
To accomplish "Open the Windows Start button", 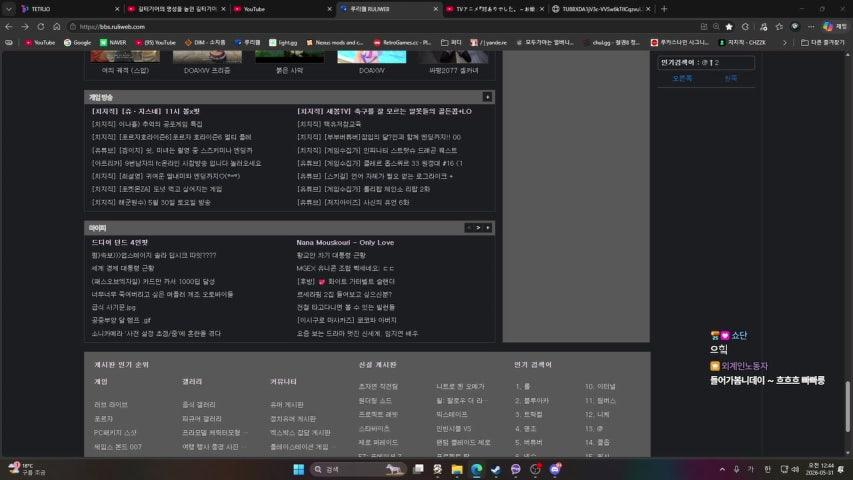I will (x=299, y=469).
